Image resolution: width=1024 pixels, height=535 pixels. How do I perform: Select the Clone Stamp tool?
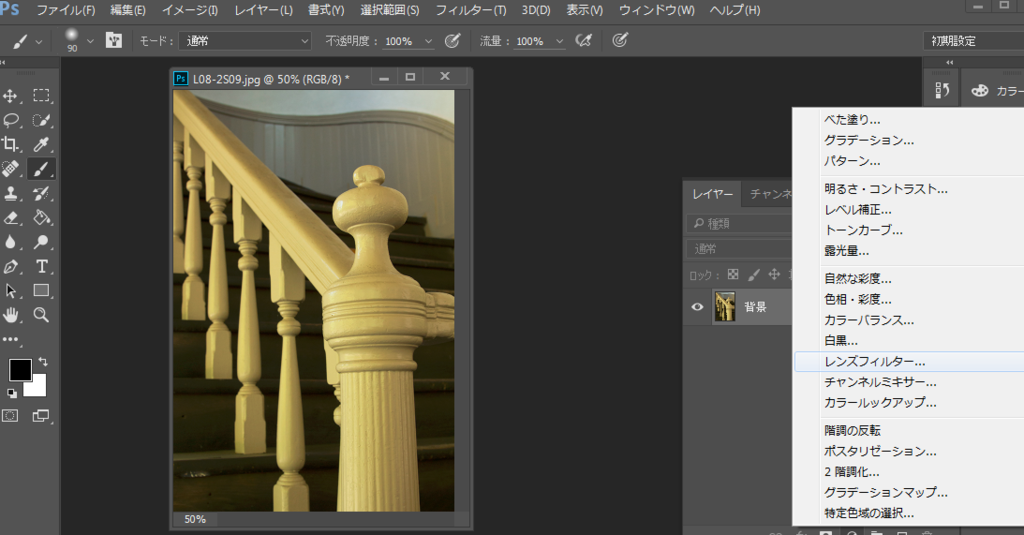click(x=10, y=193)
